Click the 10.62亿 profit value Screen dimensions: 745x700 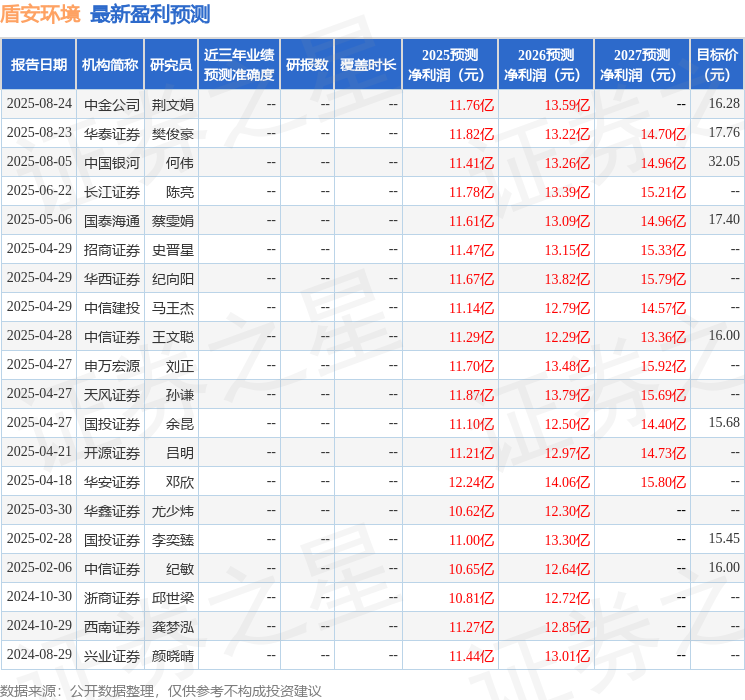point(471,511)
